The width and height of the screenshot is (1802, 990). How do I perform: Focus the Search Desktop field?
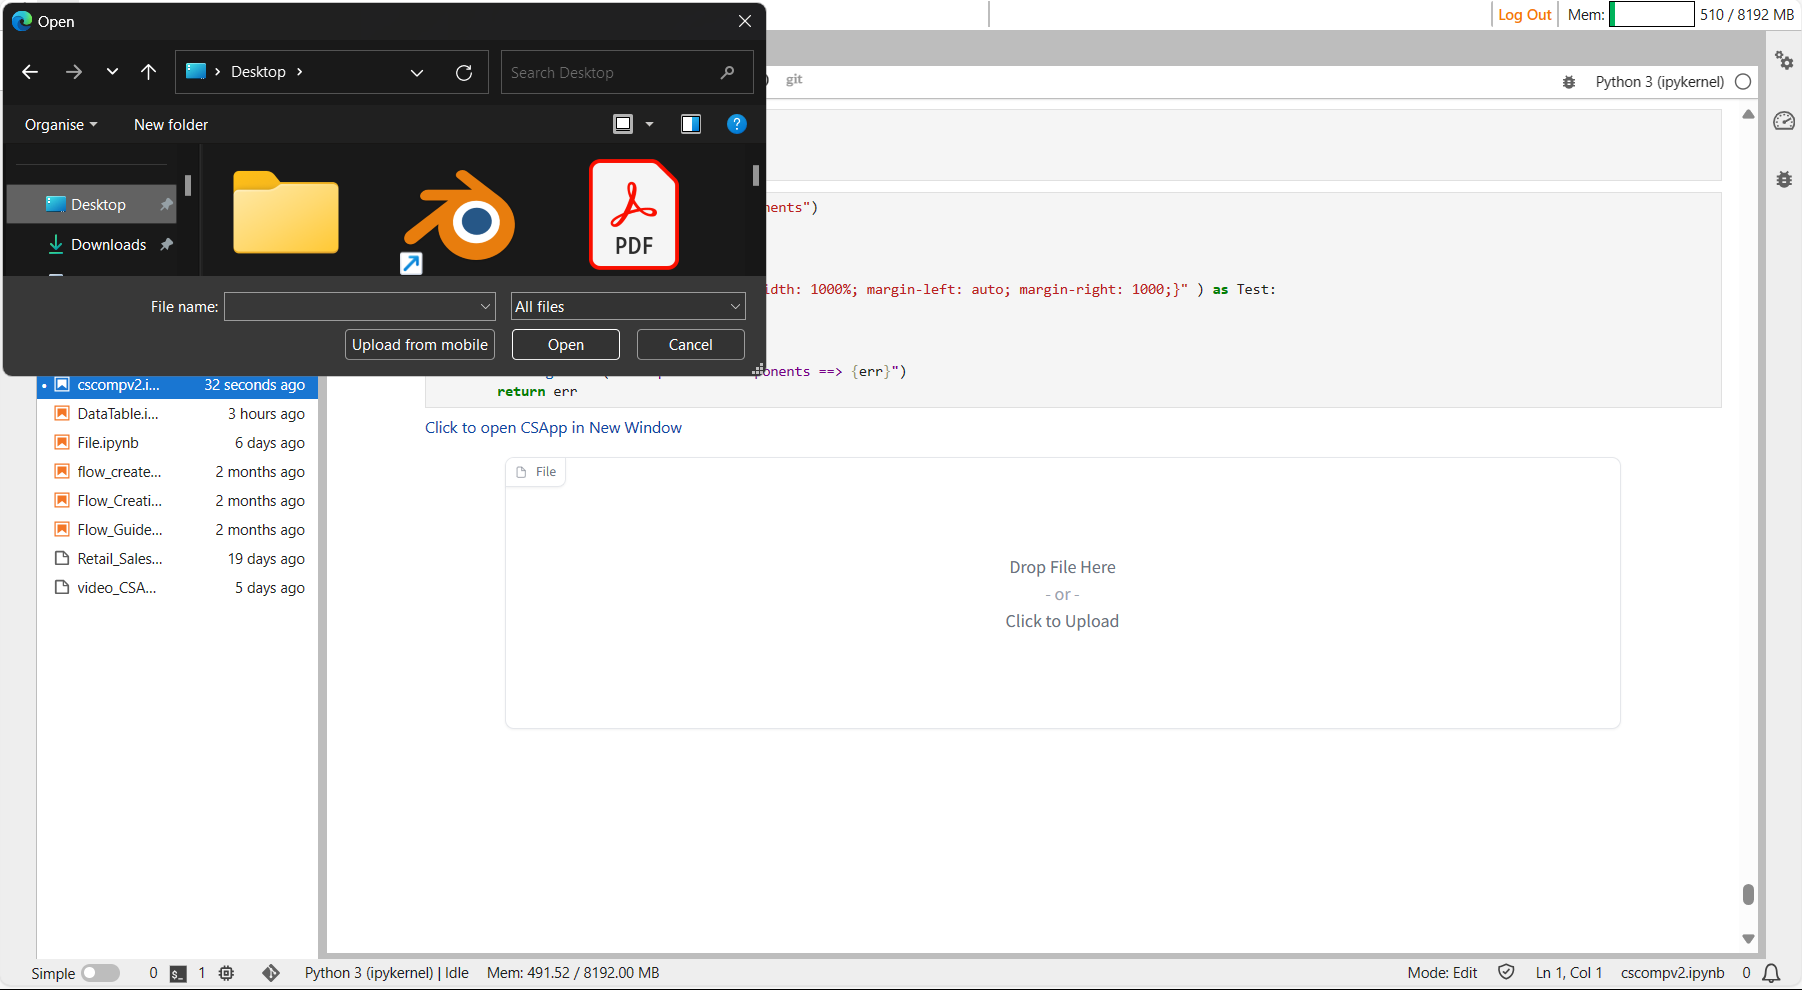coord(627,72)
